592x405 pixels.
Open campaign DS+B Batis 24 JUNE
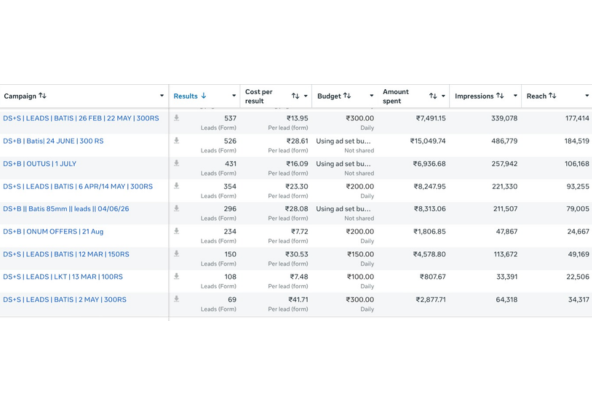(x=53, y=141)
